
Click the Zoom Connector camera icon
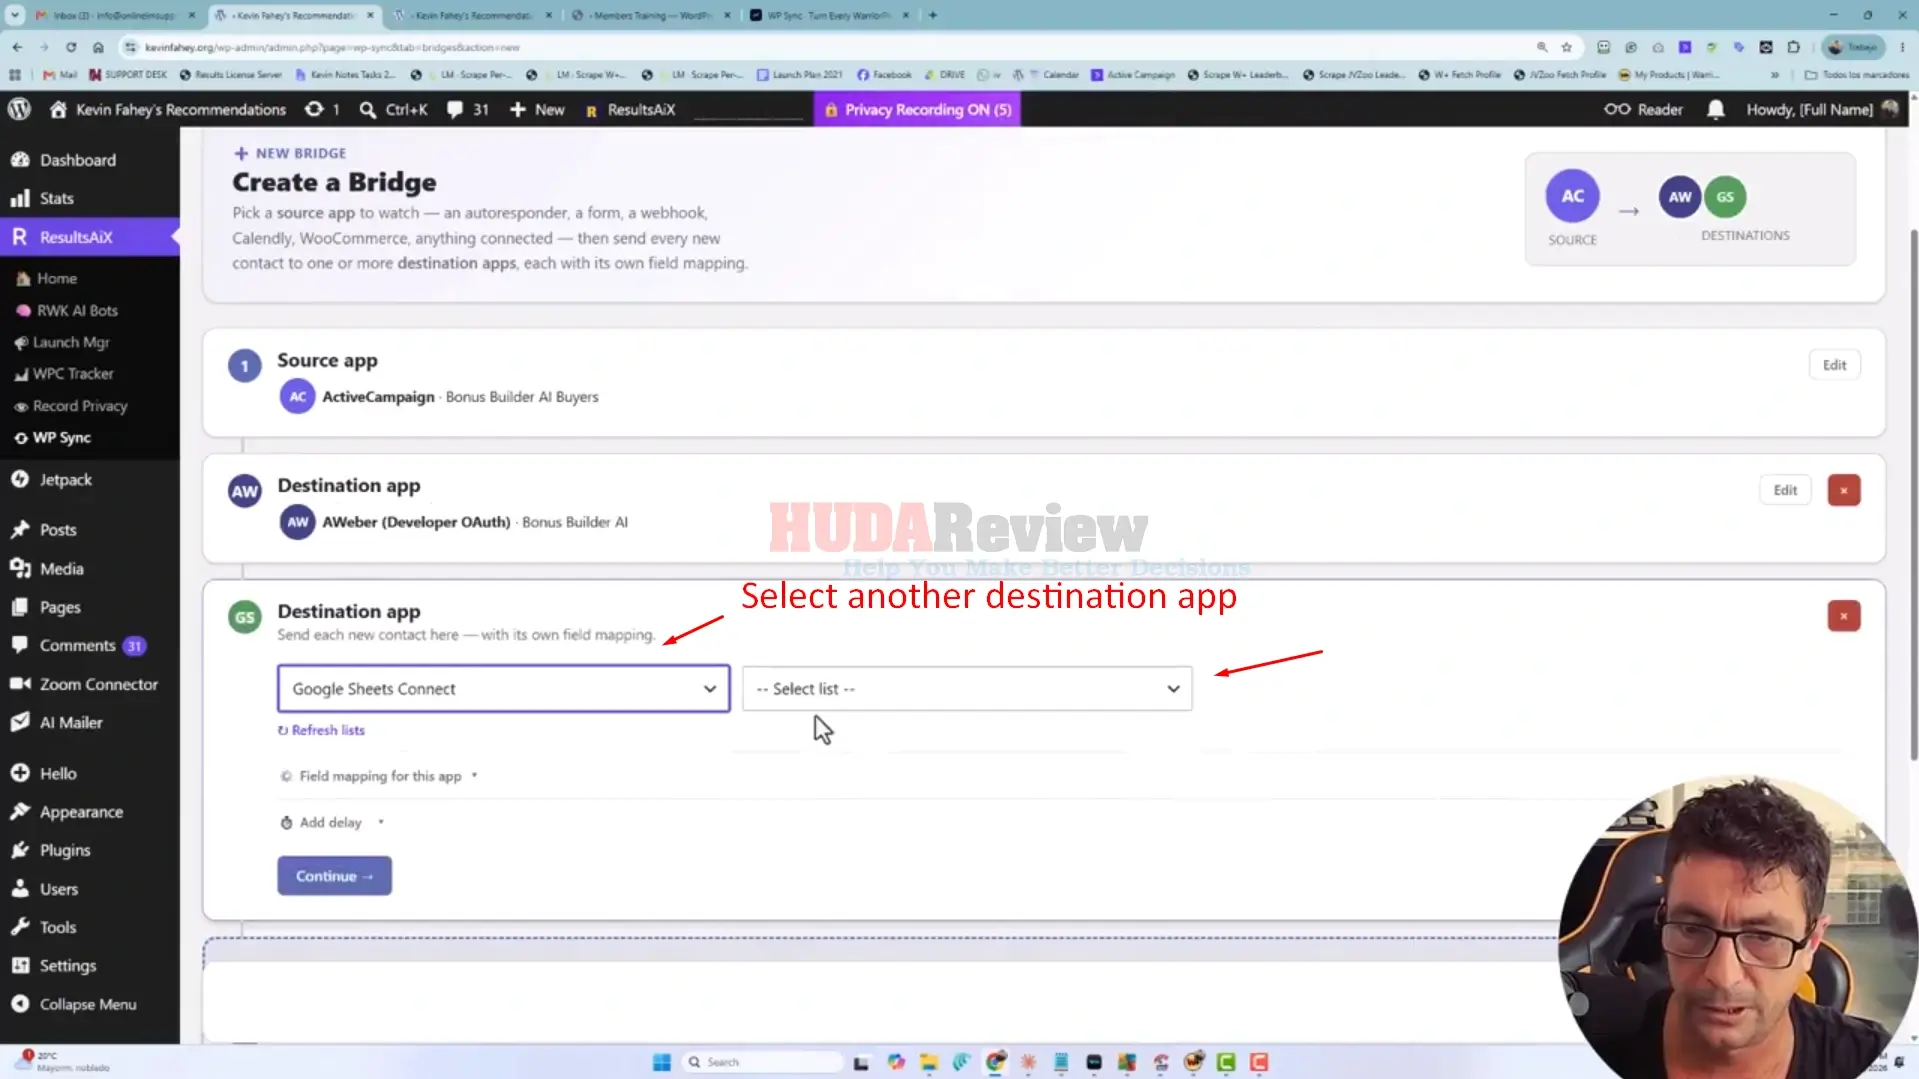coord(20,684)
